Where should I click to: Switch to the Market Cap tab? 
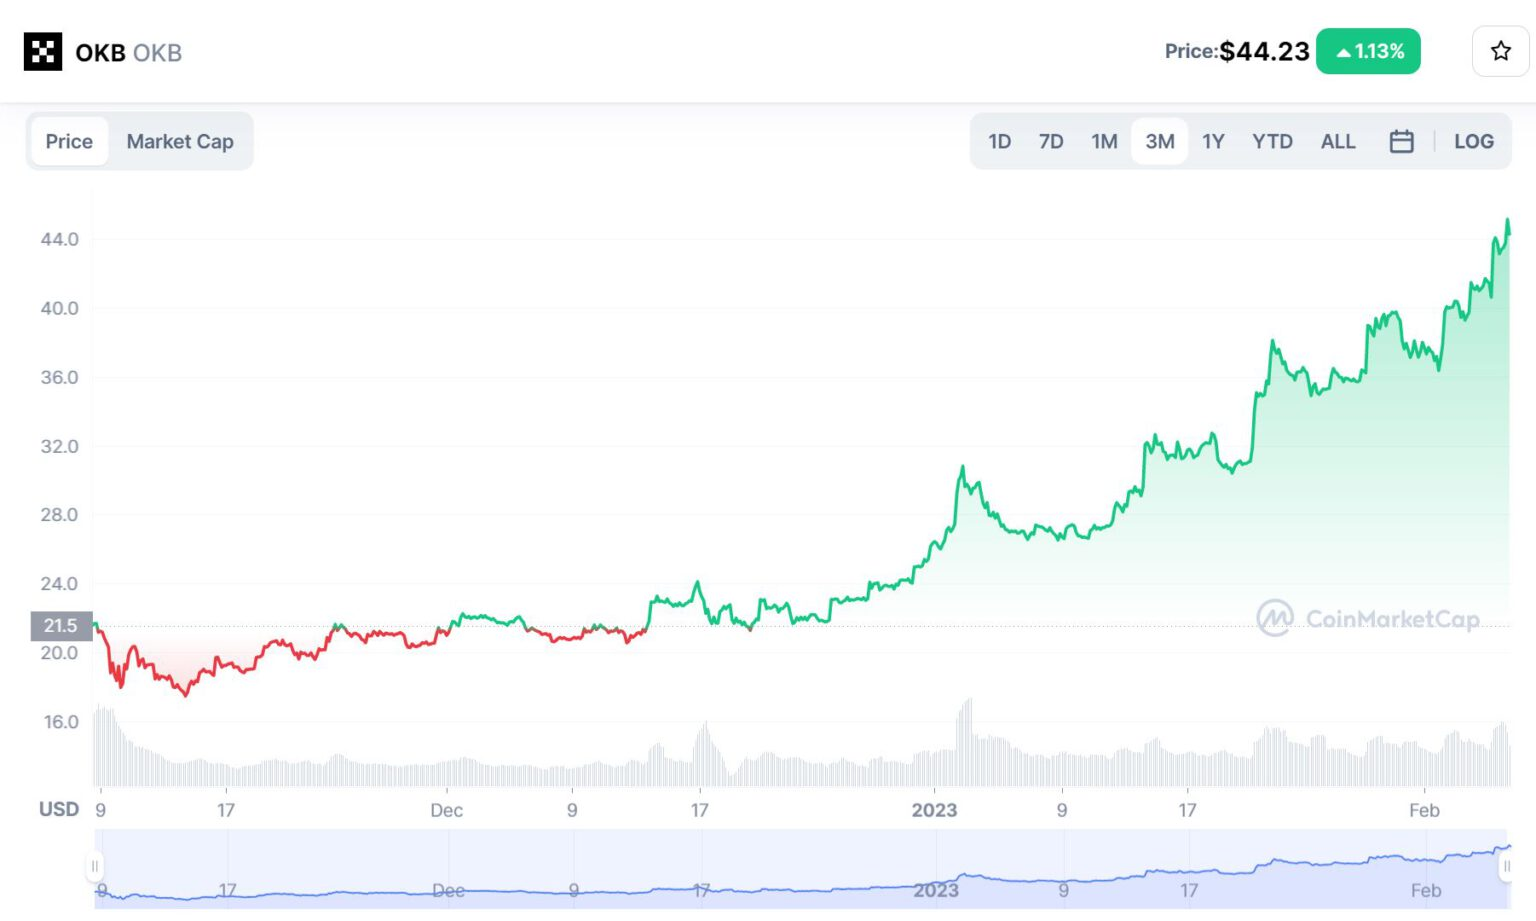(180, 142)
